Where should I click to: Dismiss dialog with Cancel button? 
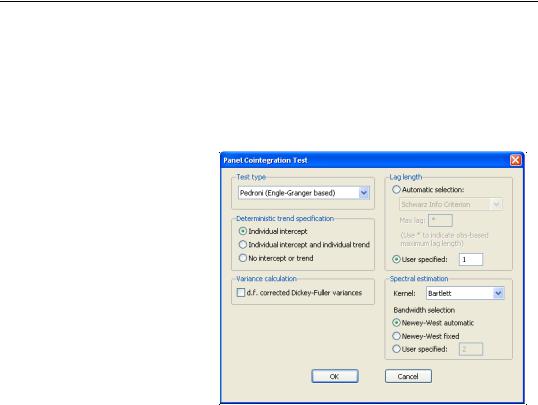(408, 376)
